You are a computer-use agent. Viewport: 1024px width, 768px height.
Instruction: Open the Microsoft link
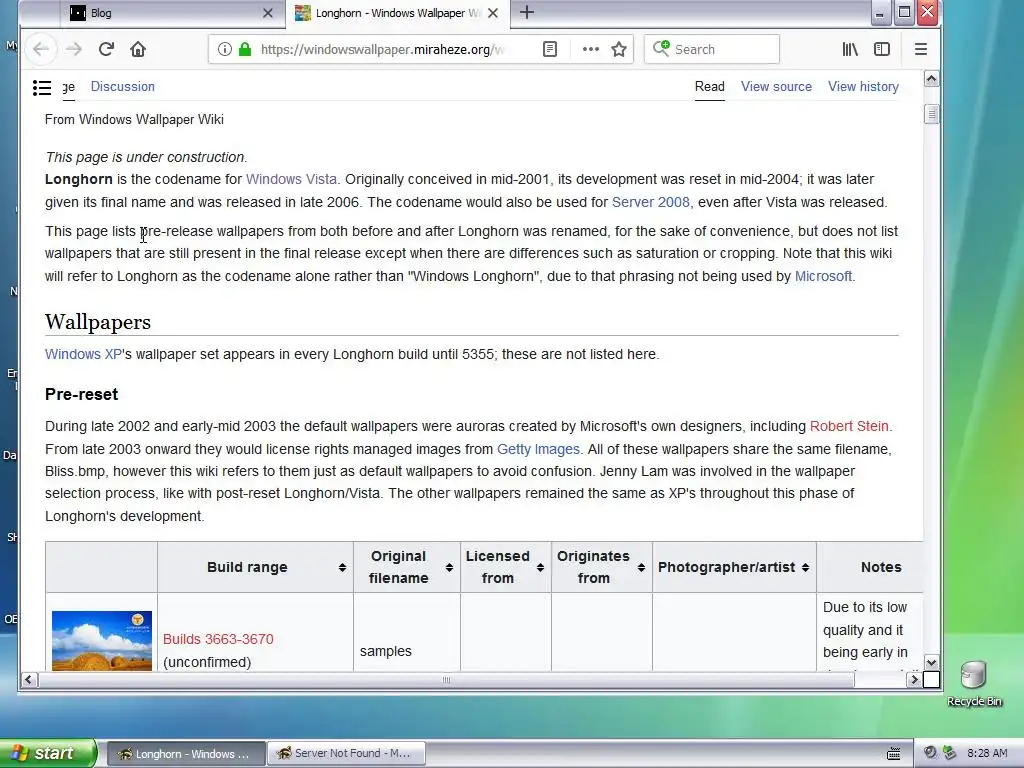[x=823, y=276]
